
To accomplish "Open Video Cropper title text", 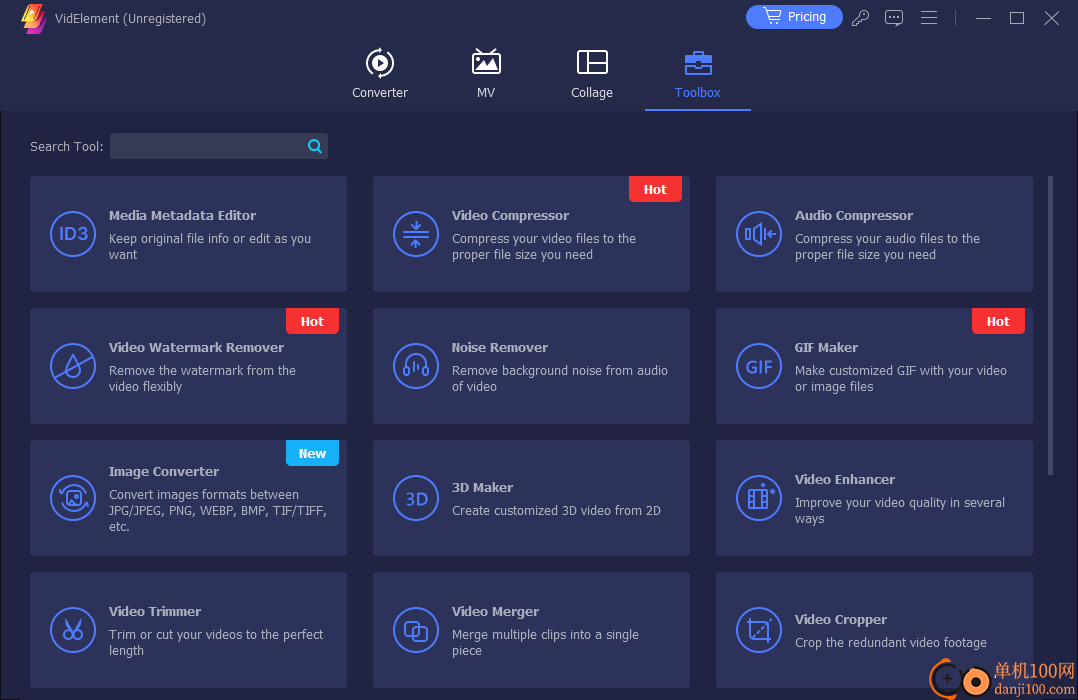I will pyautogui.click(x=841, y=620).
